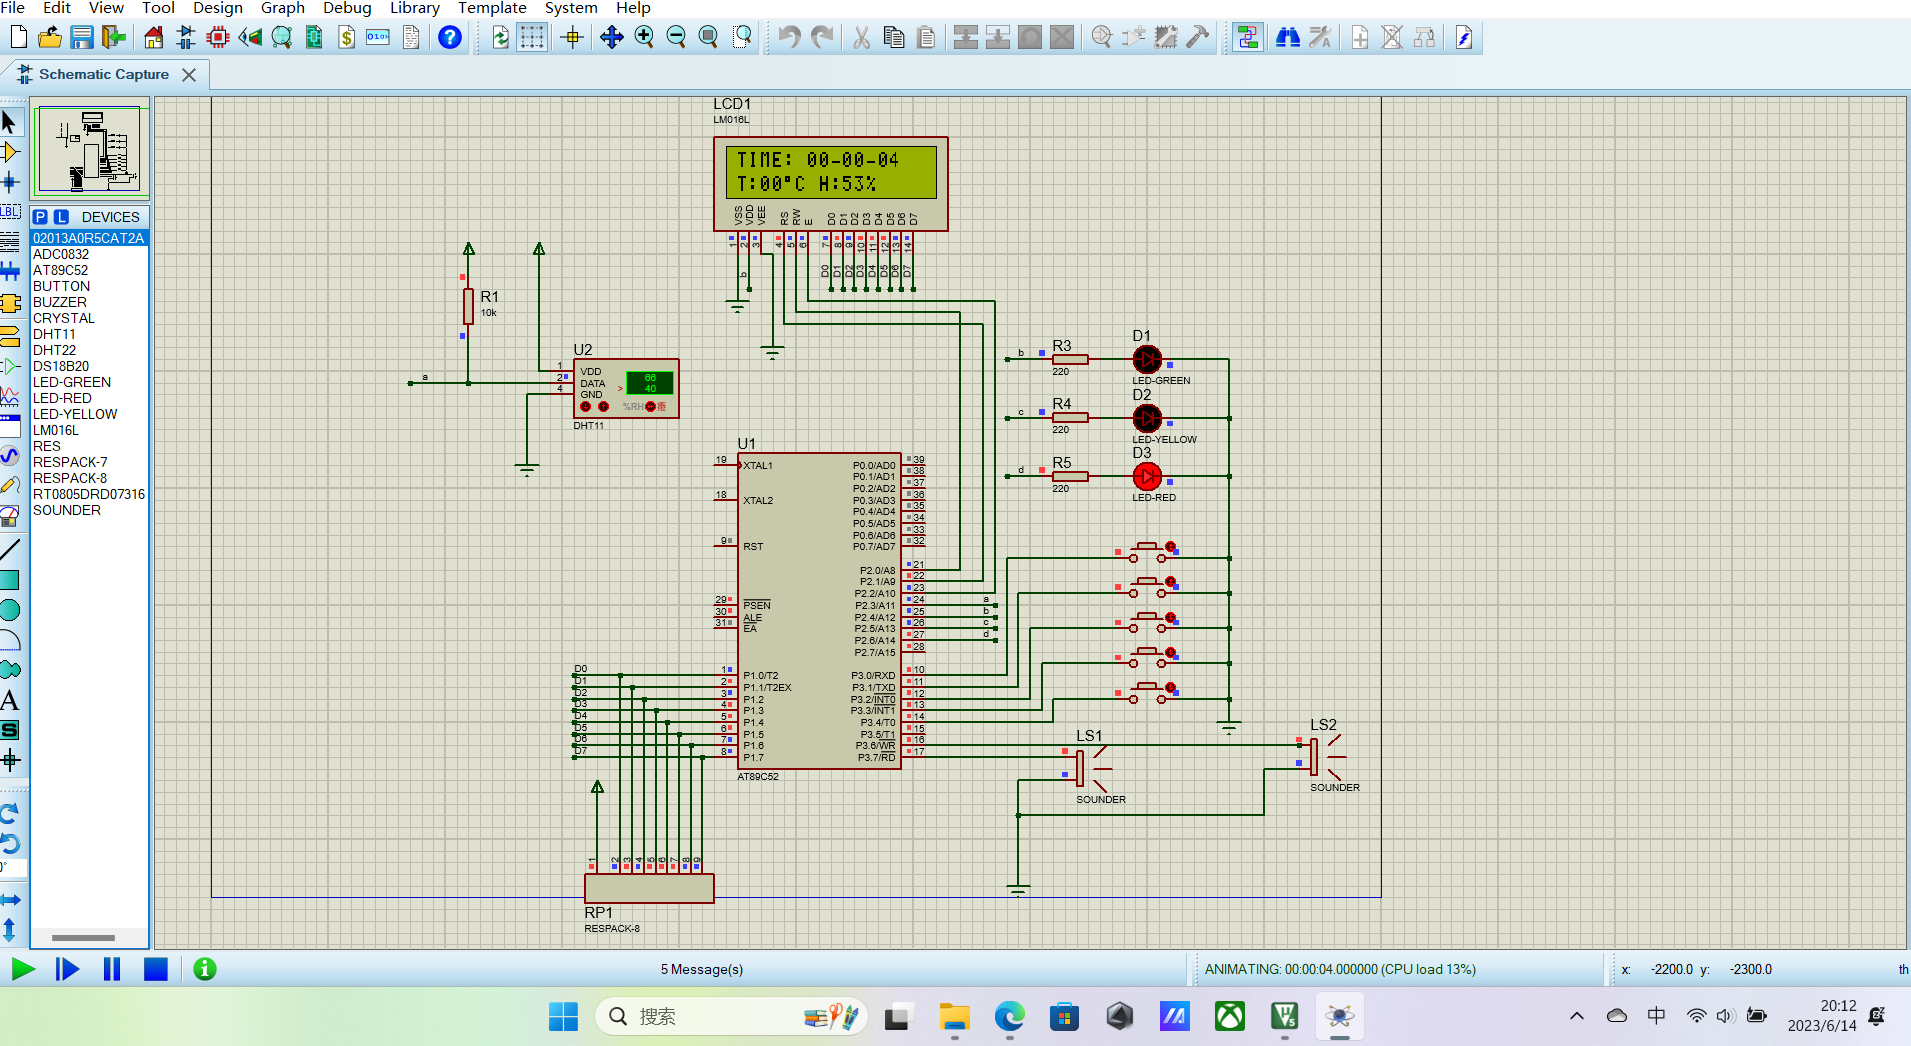Close the Schematic Capture tab
This screenshot has height=1046, width=1911.
tap(189, 75)
